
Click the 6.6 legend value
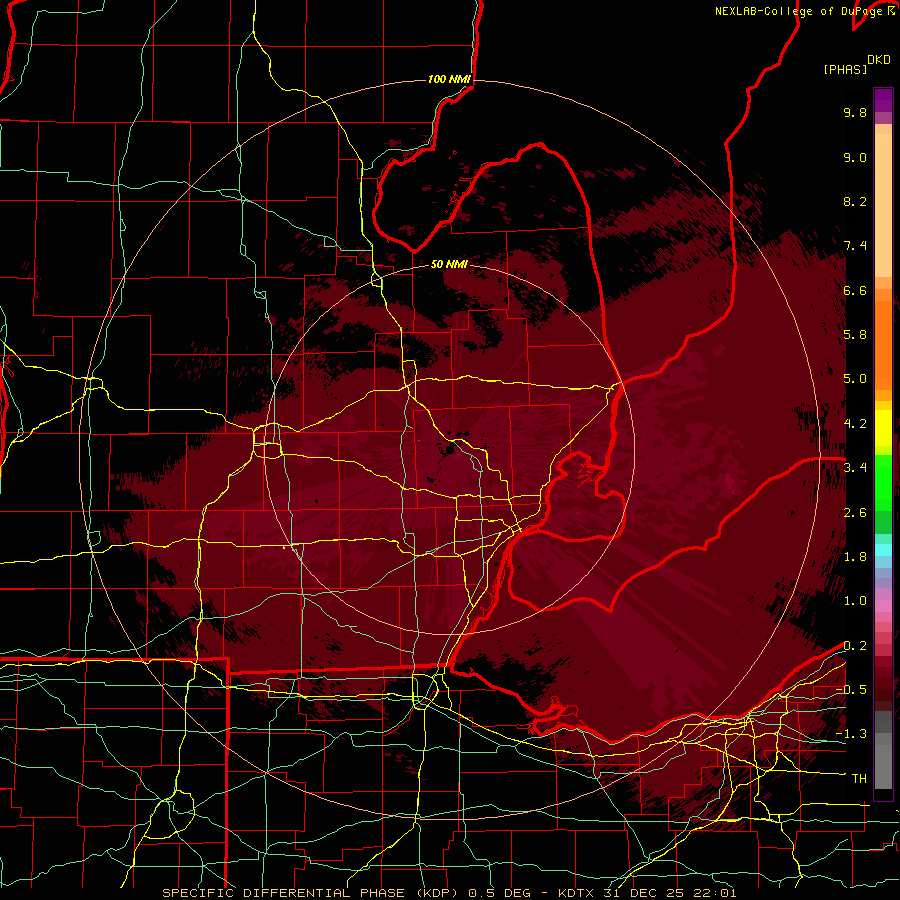click(x=855, y=290)
